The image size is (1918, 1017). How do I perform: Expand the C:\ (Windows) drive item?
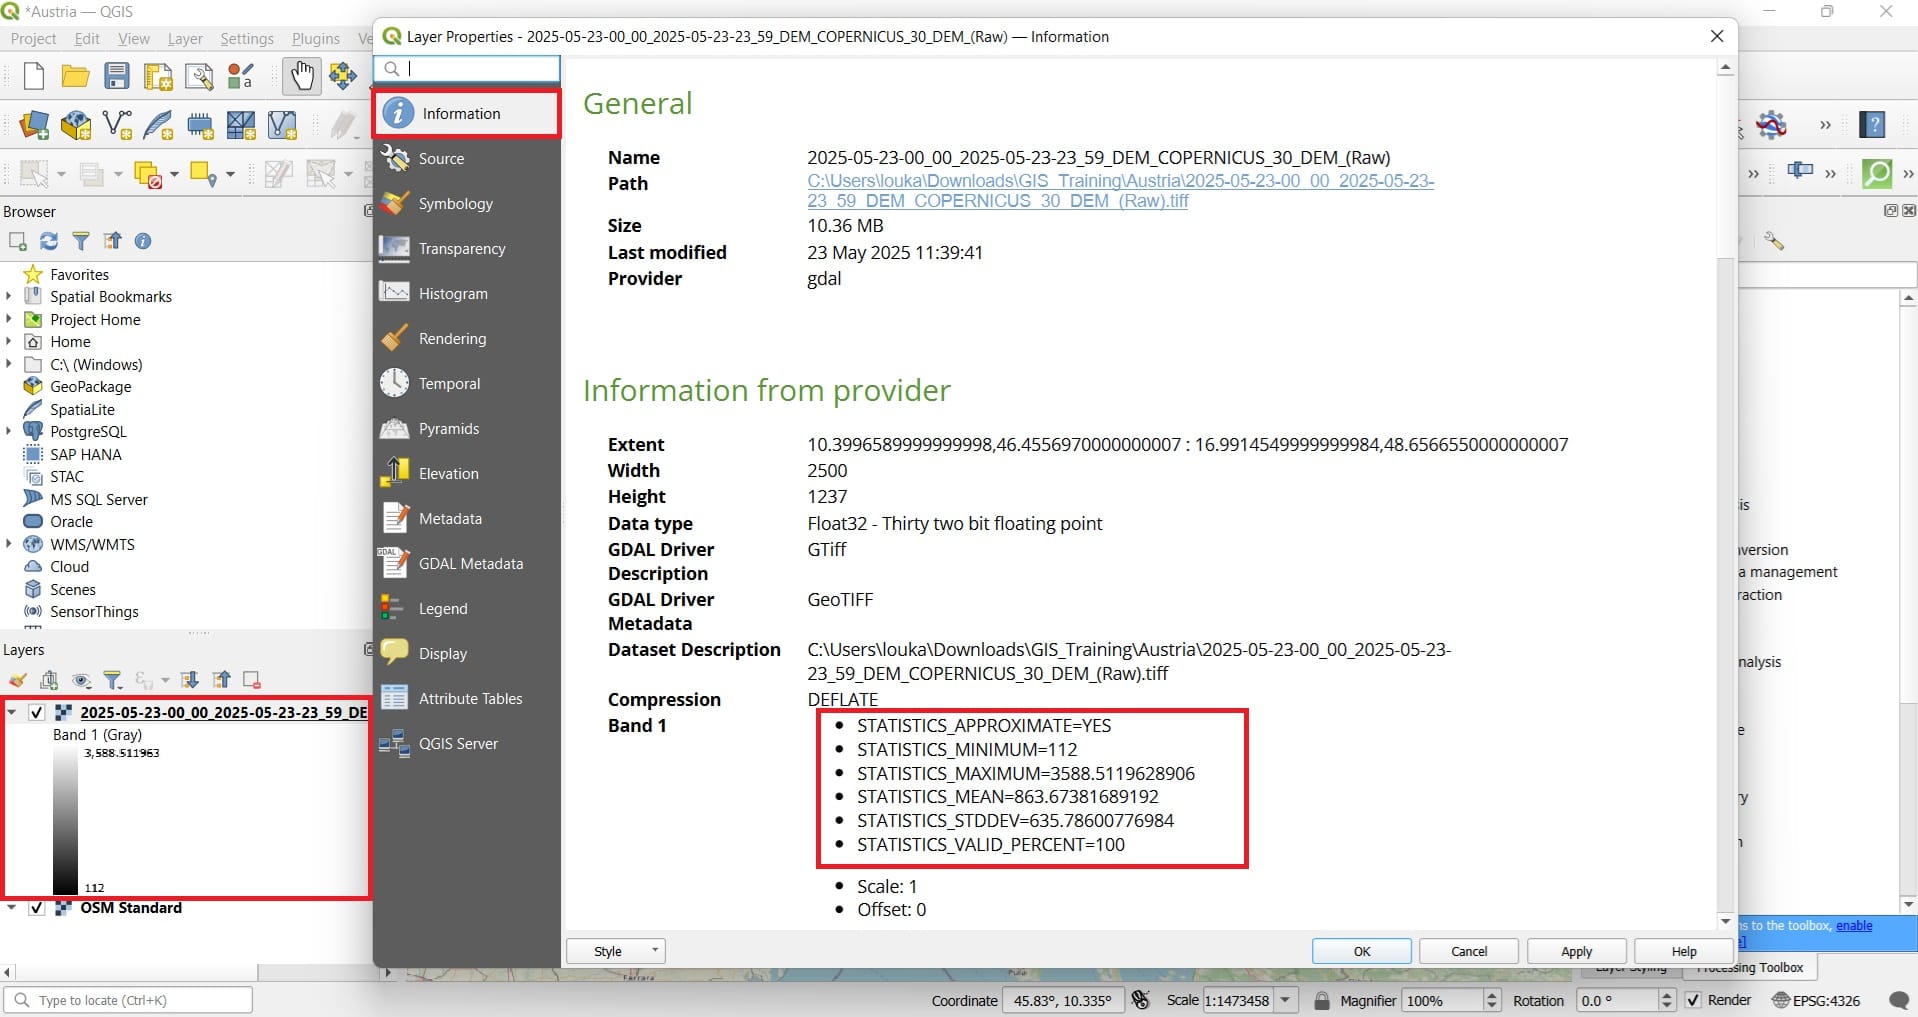pyautogui.click(x=9, y=365)
